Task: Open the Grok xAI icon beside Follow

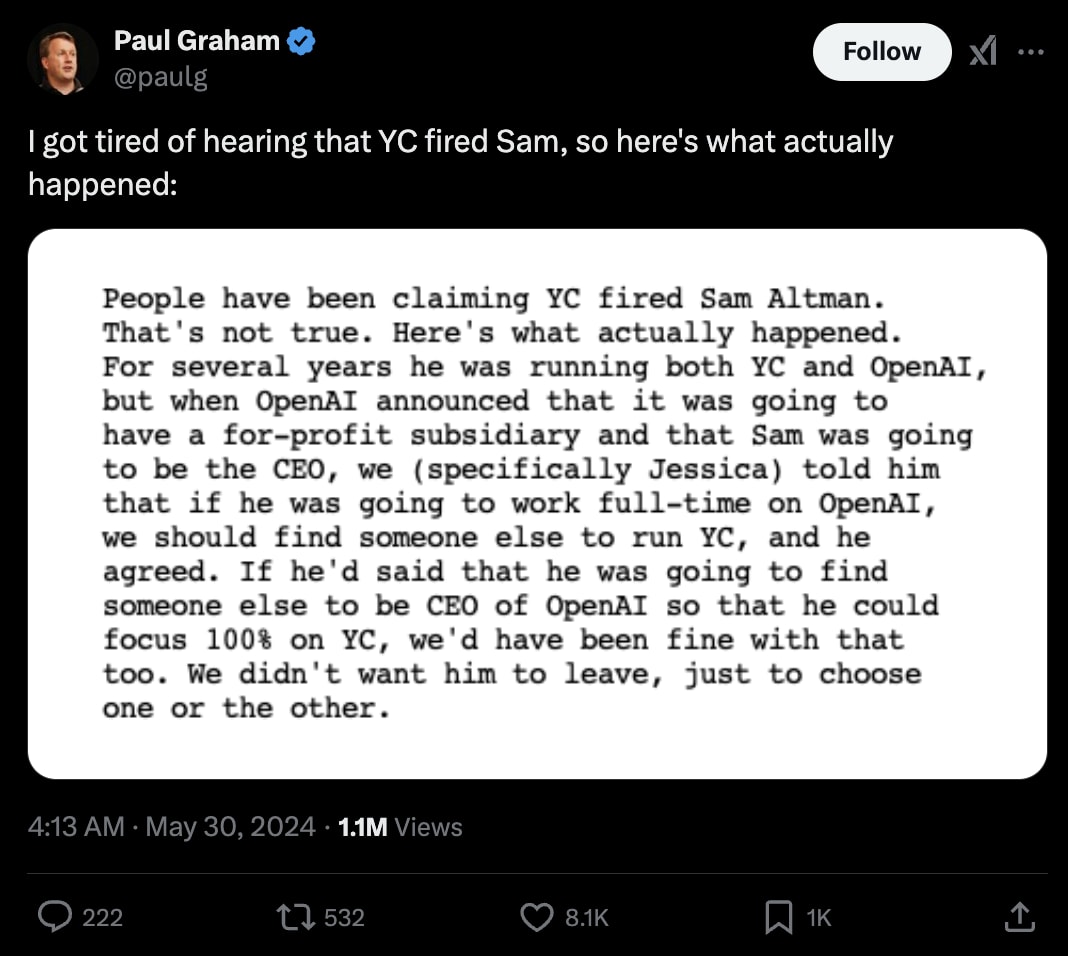Action: pyautogui.click(x=983, y=52)
